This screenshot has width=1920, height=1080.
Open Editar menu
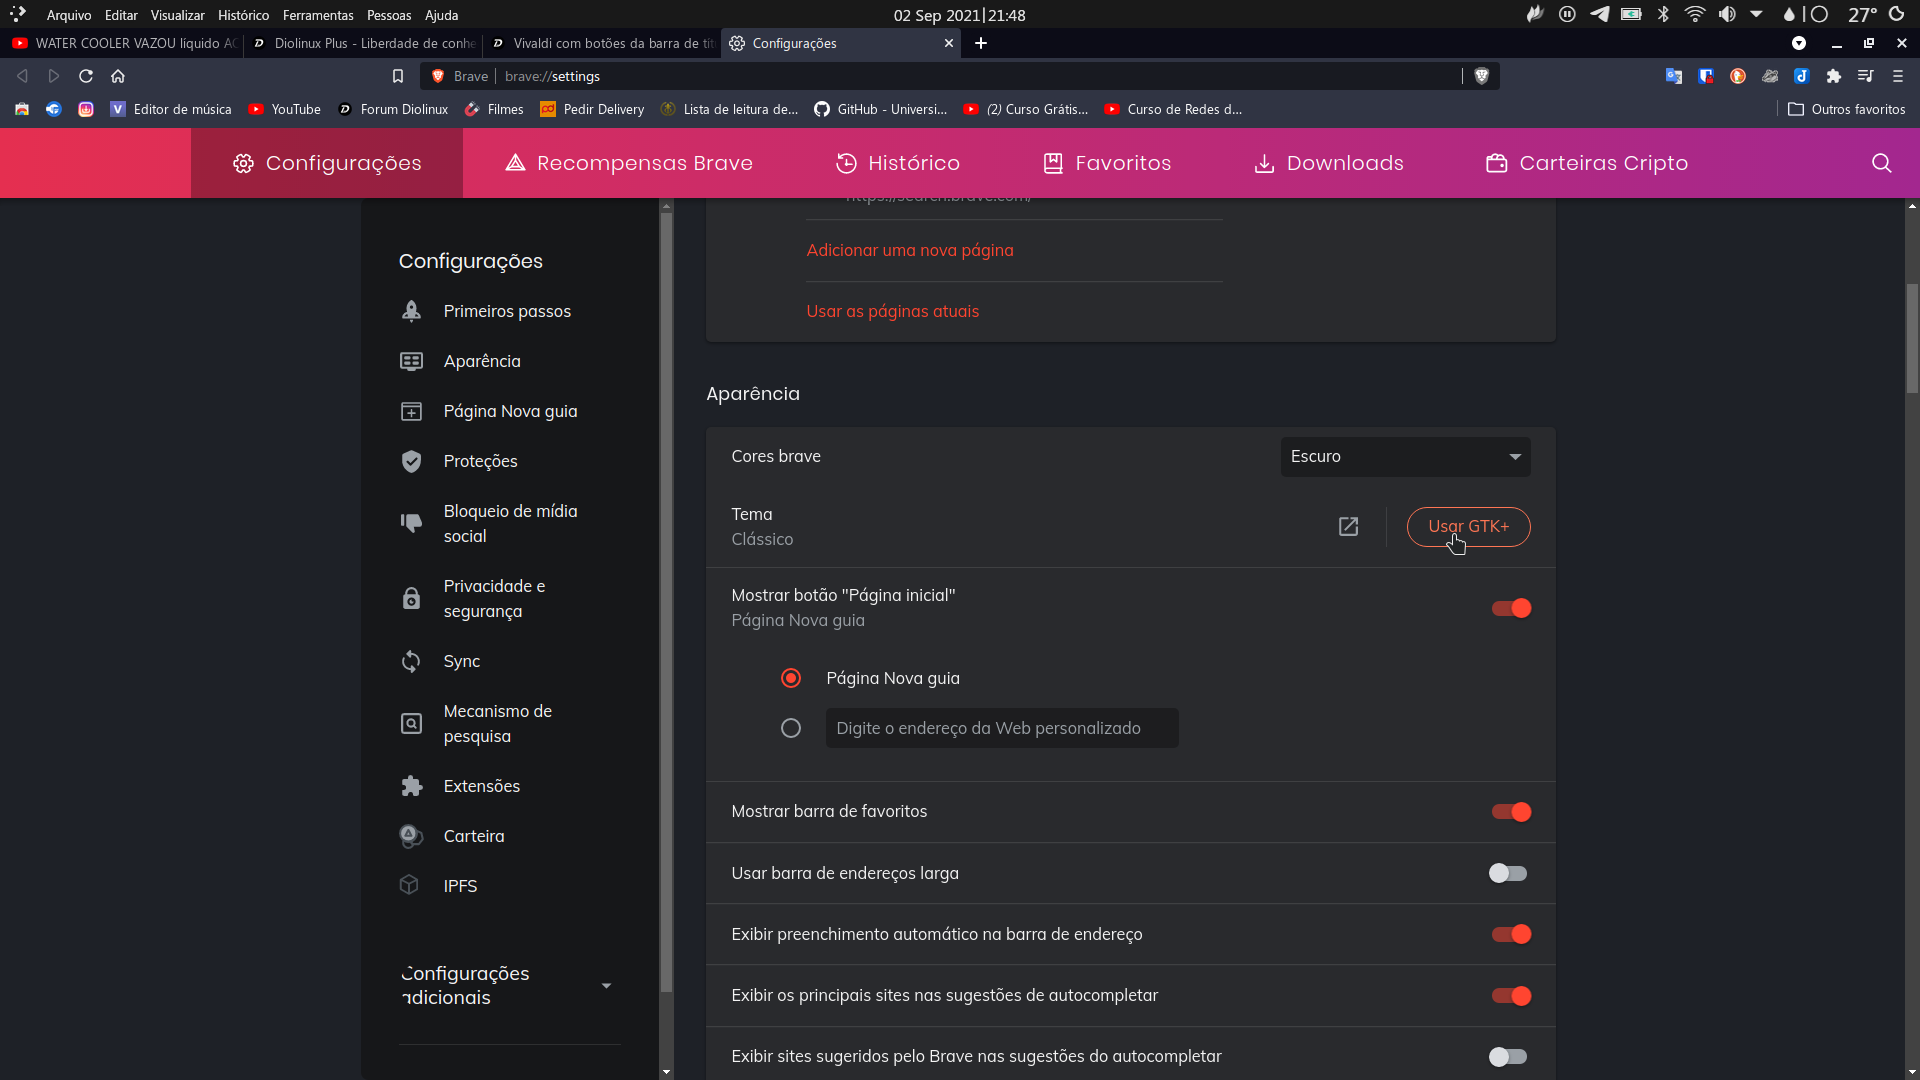[121, 15]
